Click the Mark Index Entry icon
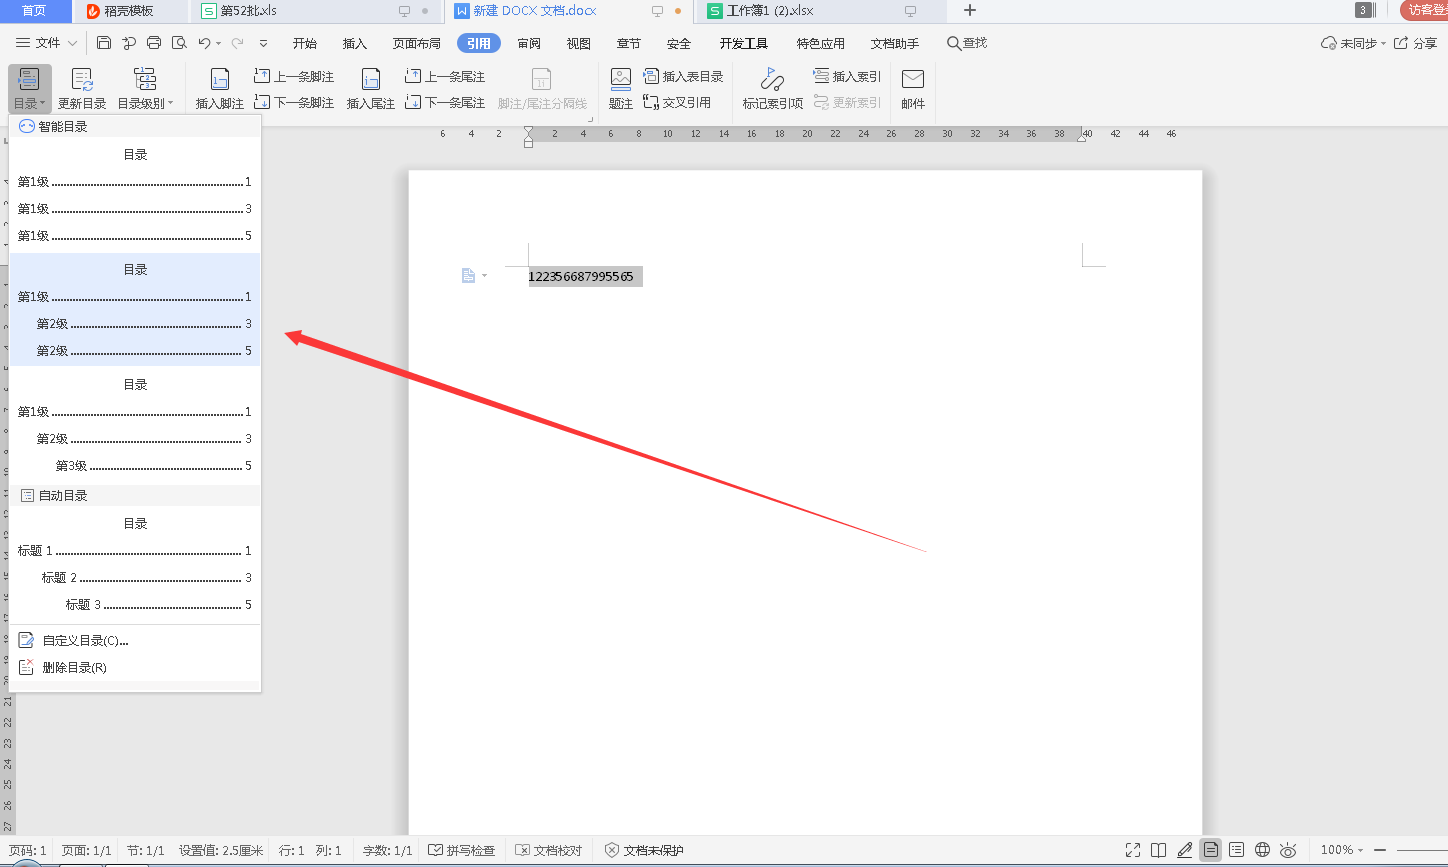The height and width of the screenshot is (867, 1448). tap(772, 80)
